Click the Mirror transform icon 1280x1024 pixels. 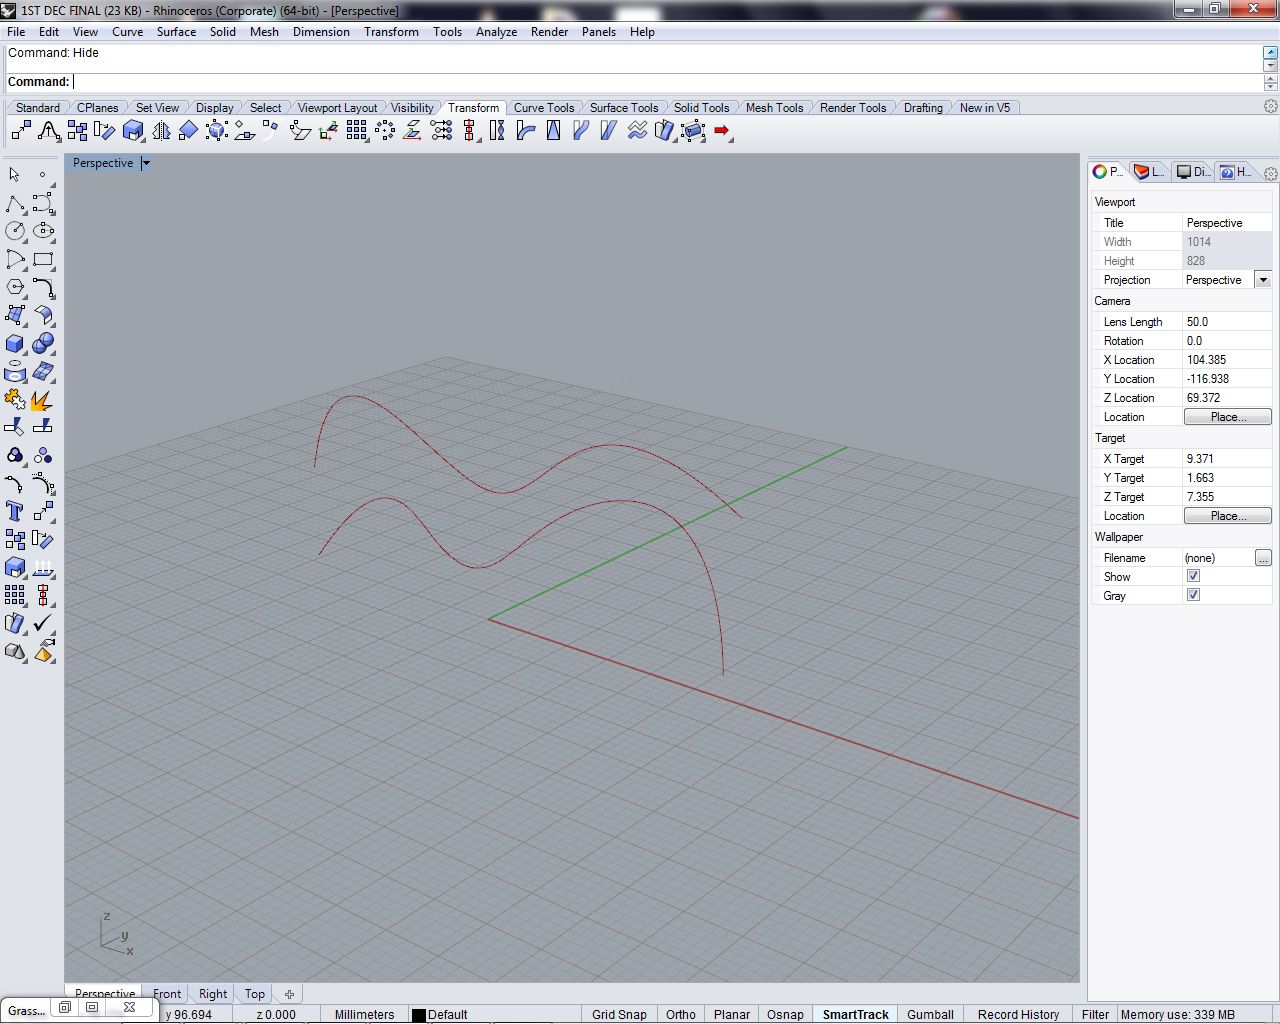coord(161,131)
